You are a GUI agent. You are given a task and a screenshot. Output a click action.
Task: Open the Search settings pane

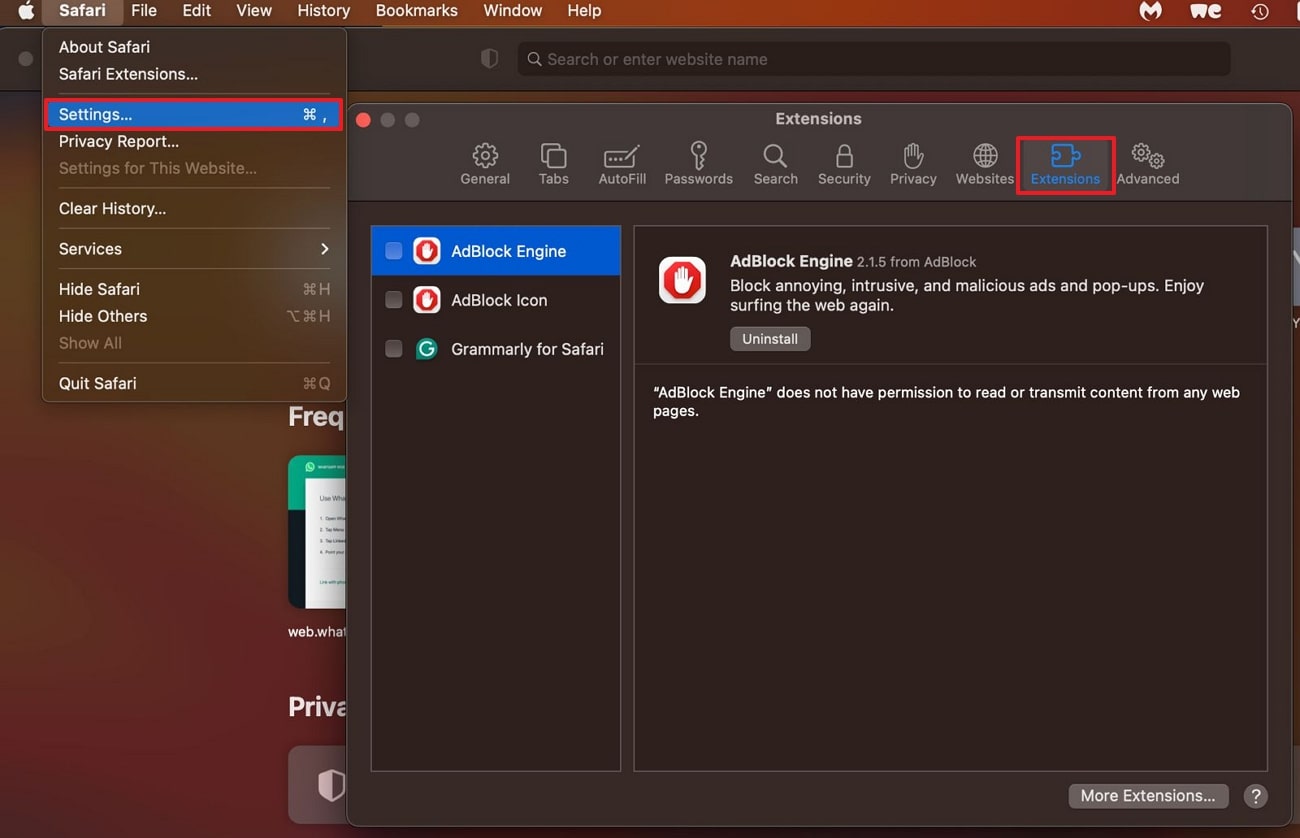click(776, 164)
